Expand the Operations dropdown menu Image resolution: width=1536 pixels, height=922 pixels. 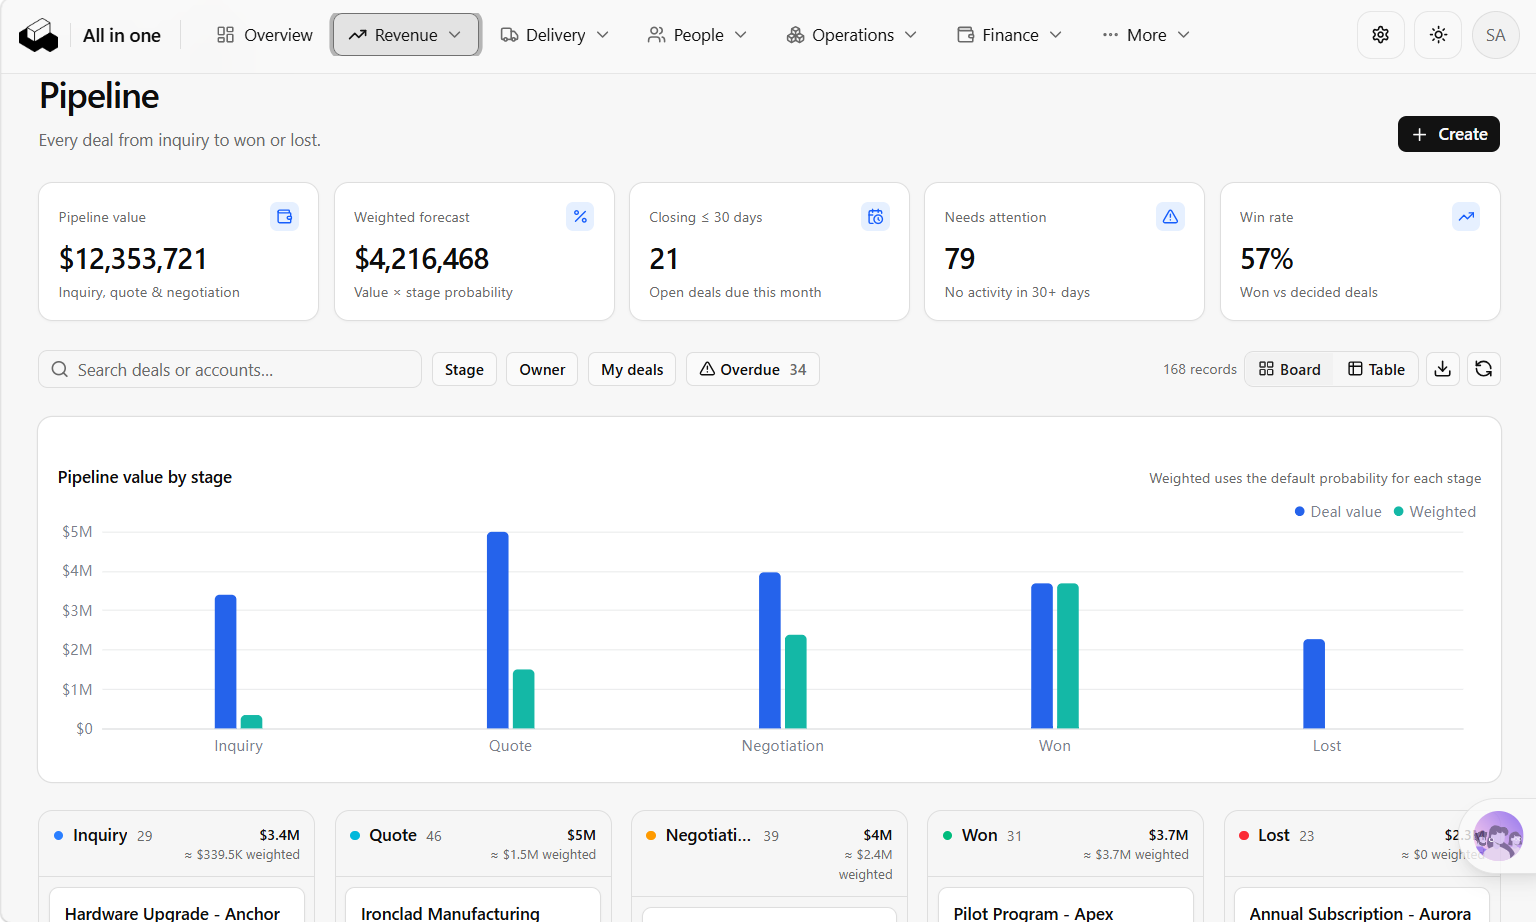click(x=852, y=35)
